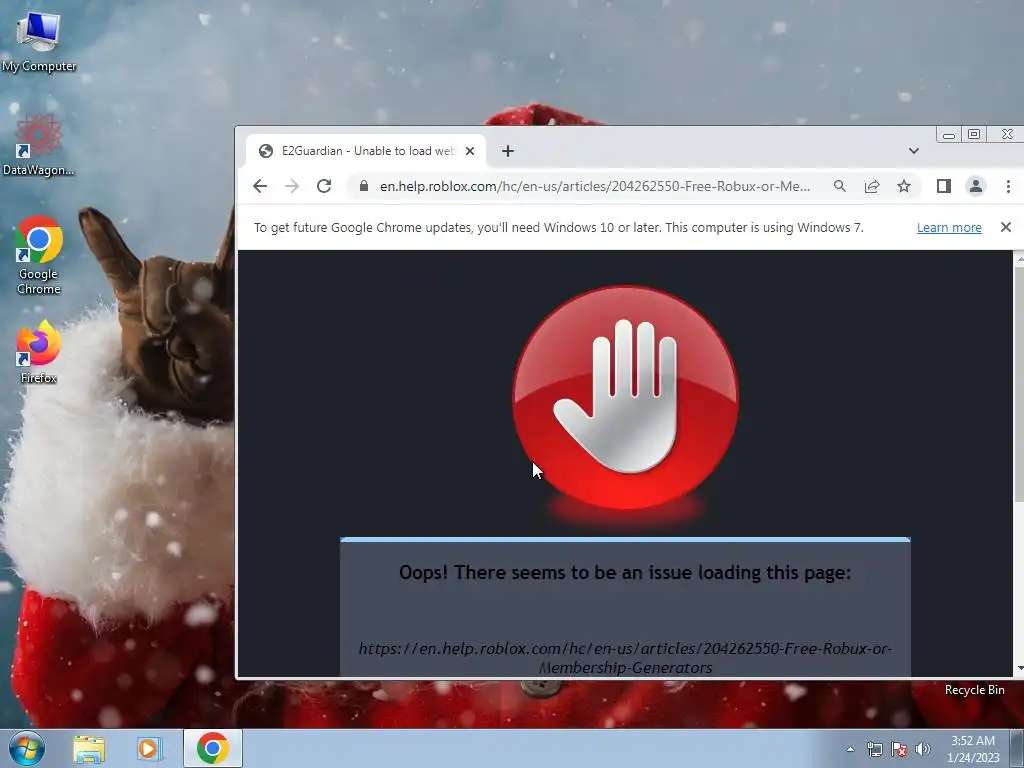Click the 'Oops! There seems to be an issue' heading

625,573
